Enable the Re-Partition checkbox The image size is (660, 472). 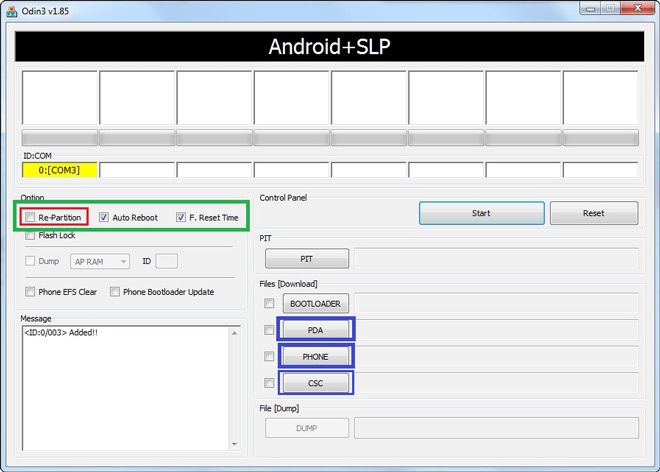[x=30, y=217]
